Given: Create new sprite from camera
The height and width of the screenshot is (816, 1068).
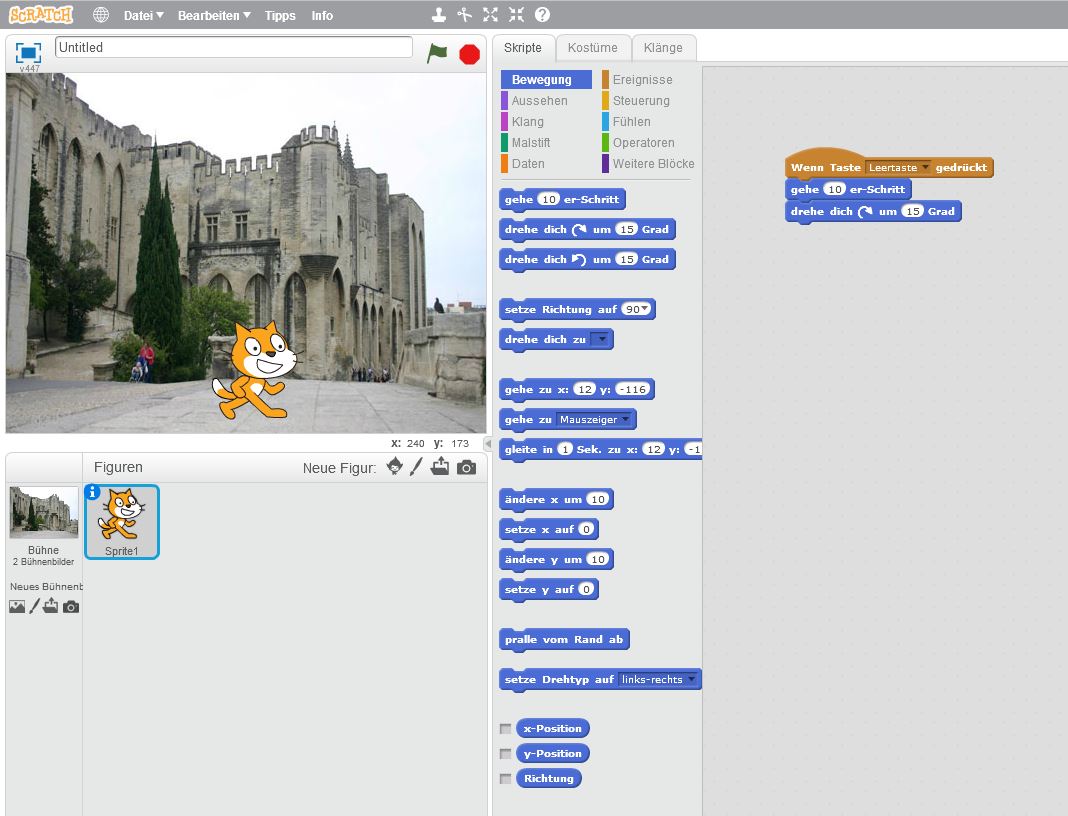Looking at the screenshot, I should click(465, 467).
